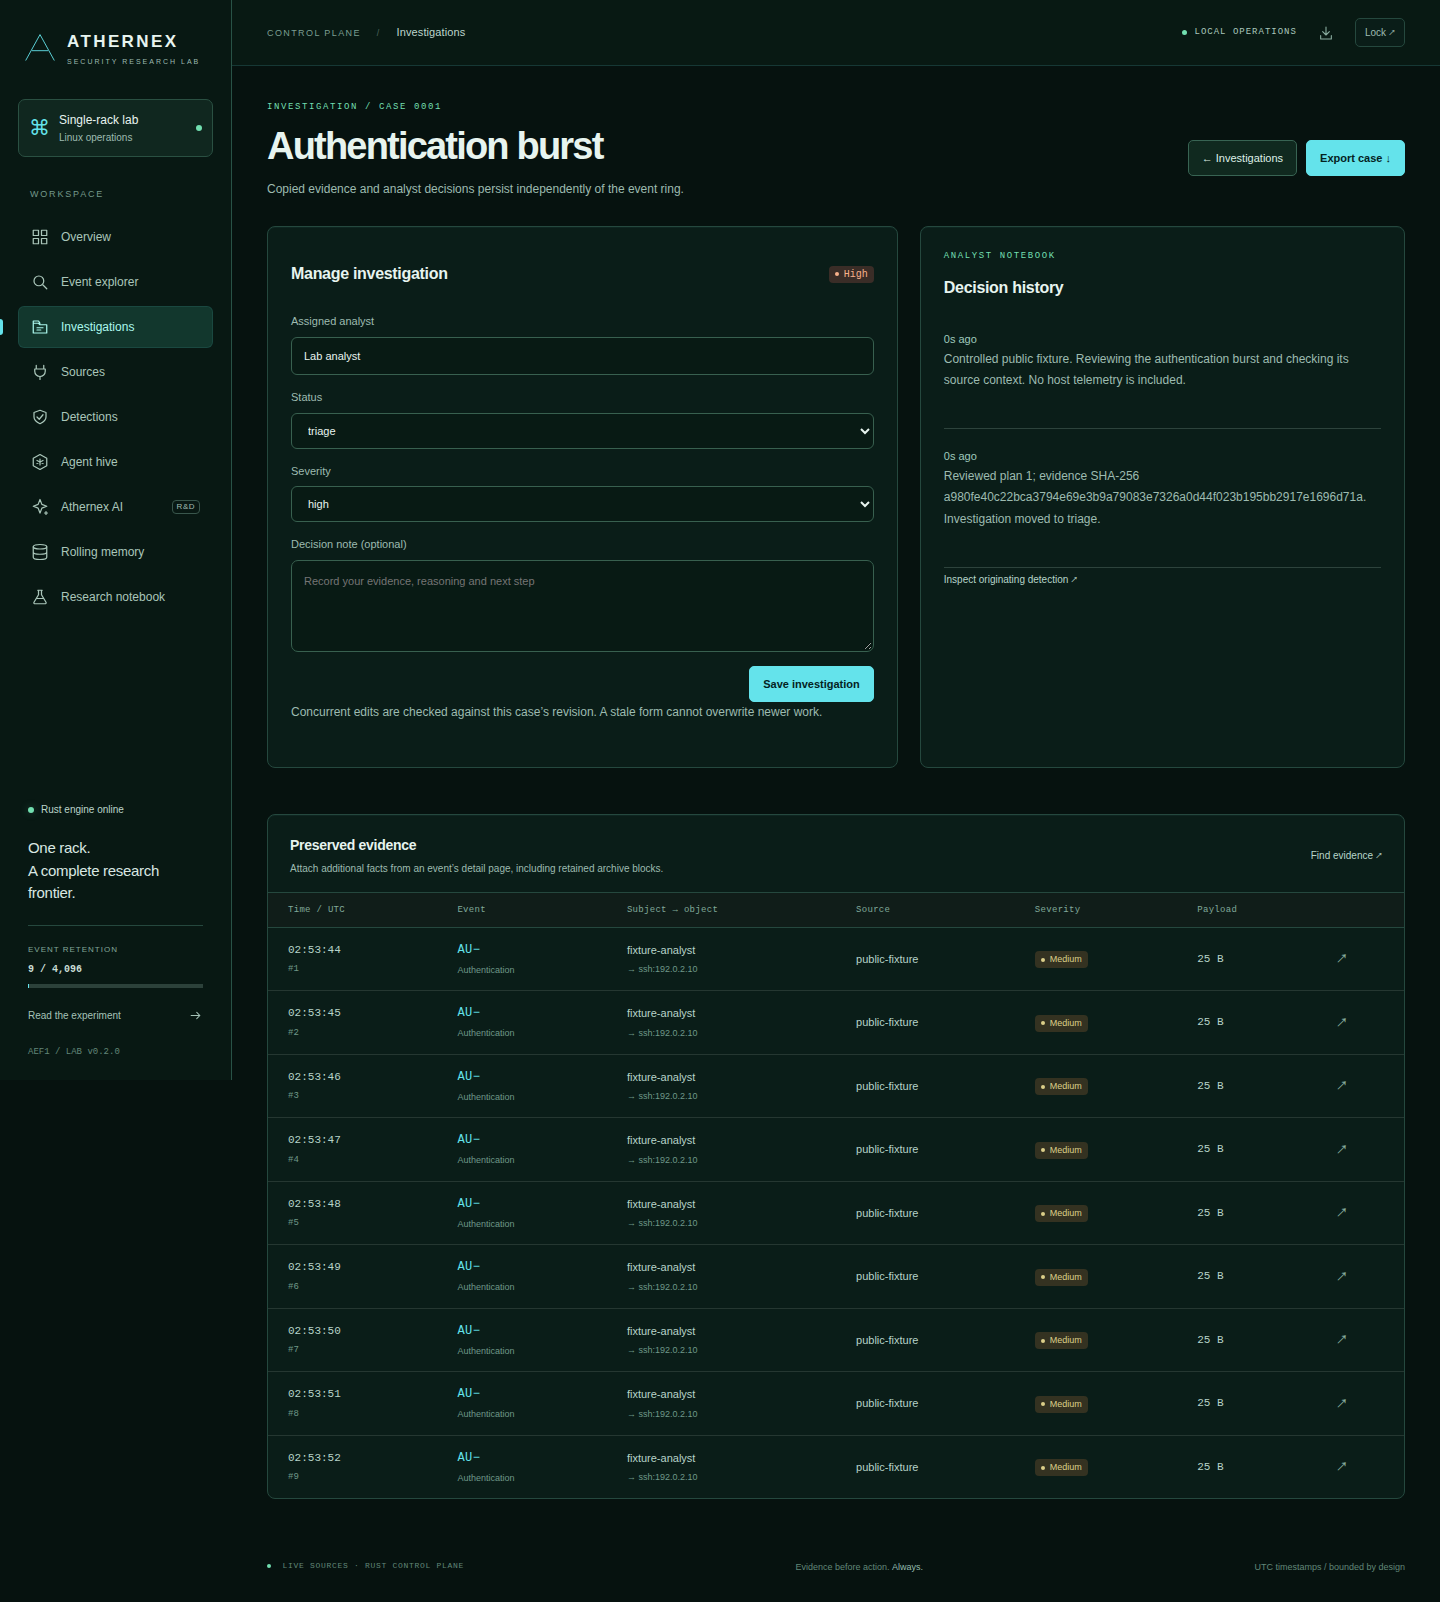Expand the Severity dropdown showing high

click(582, 504)
